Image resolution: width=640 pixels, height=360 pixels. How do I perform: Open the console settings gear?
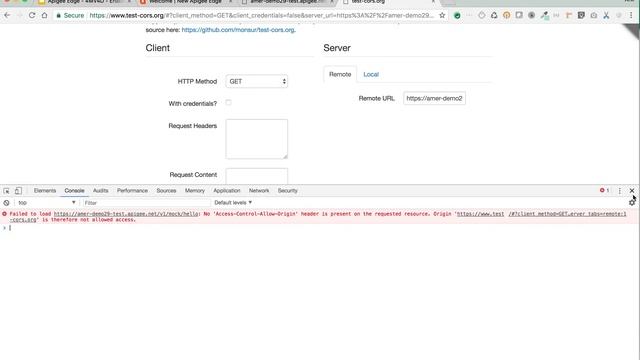(632, 202)
